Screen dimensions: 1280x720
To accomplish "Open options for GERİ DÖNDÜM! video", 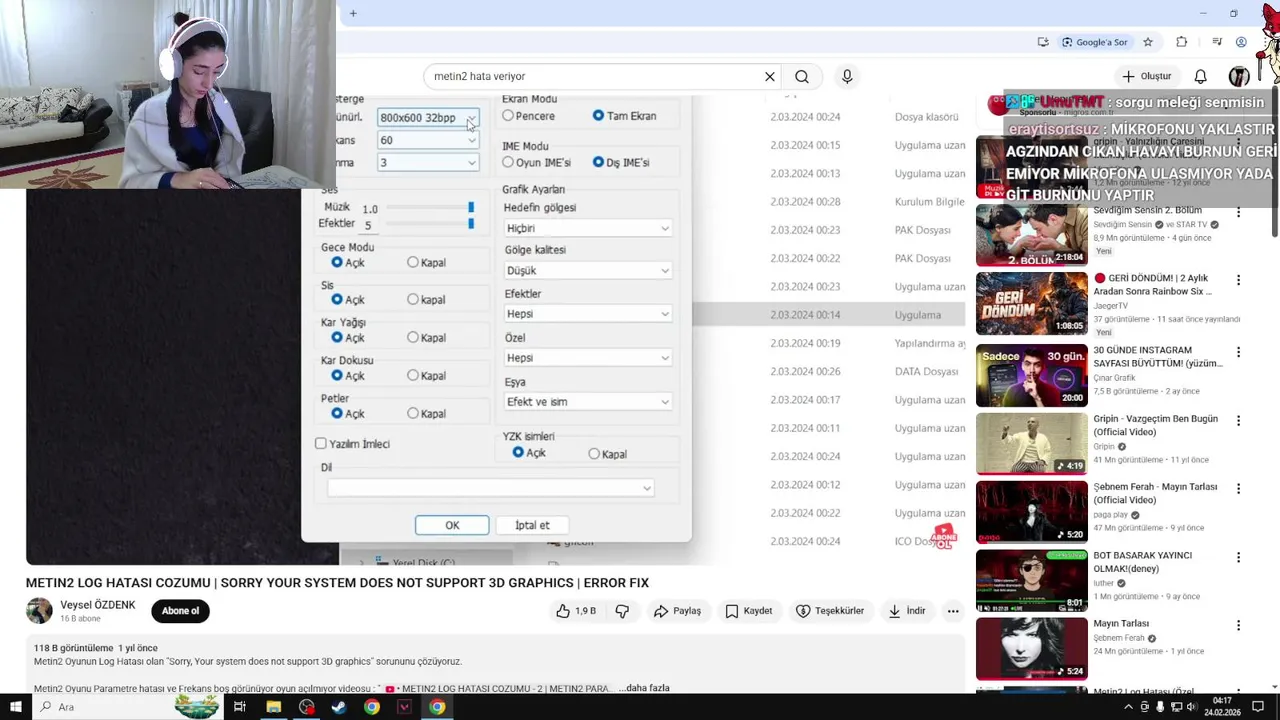I will (x=1238, y=280).
